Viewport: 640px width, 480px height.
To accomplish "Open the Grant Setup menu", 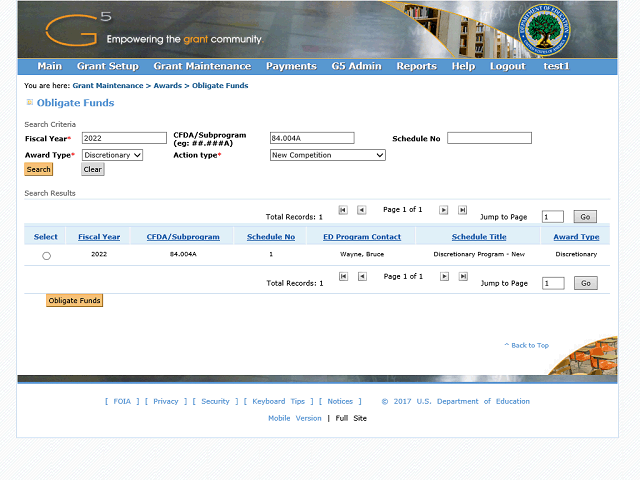I will point(108,66).
